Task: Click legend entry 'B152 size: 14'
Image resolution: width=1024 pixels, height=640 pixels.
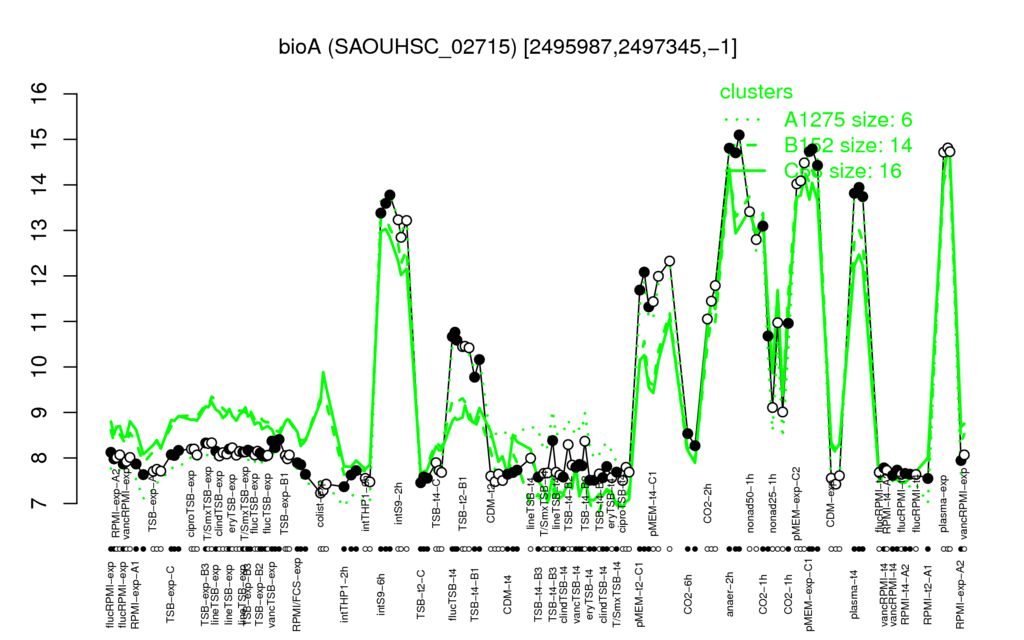Action: (x=848, y=145)
